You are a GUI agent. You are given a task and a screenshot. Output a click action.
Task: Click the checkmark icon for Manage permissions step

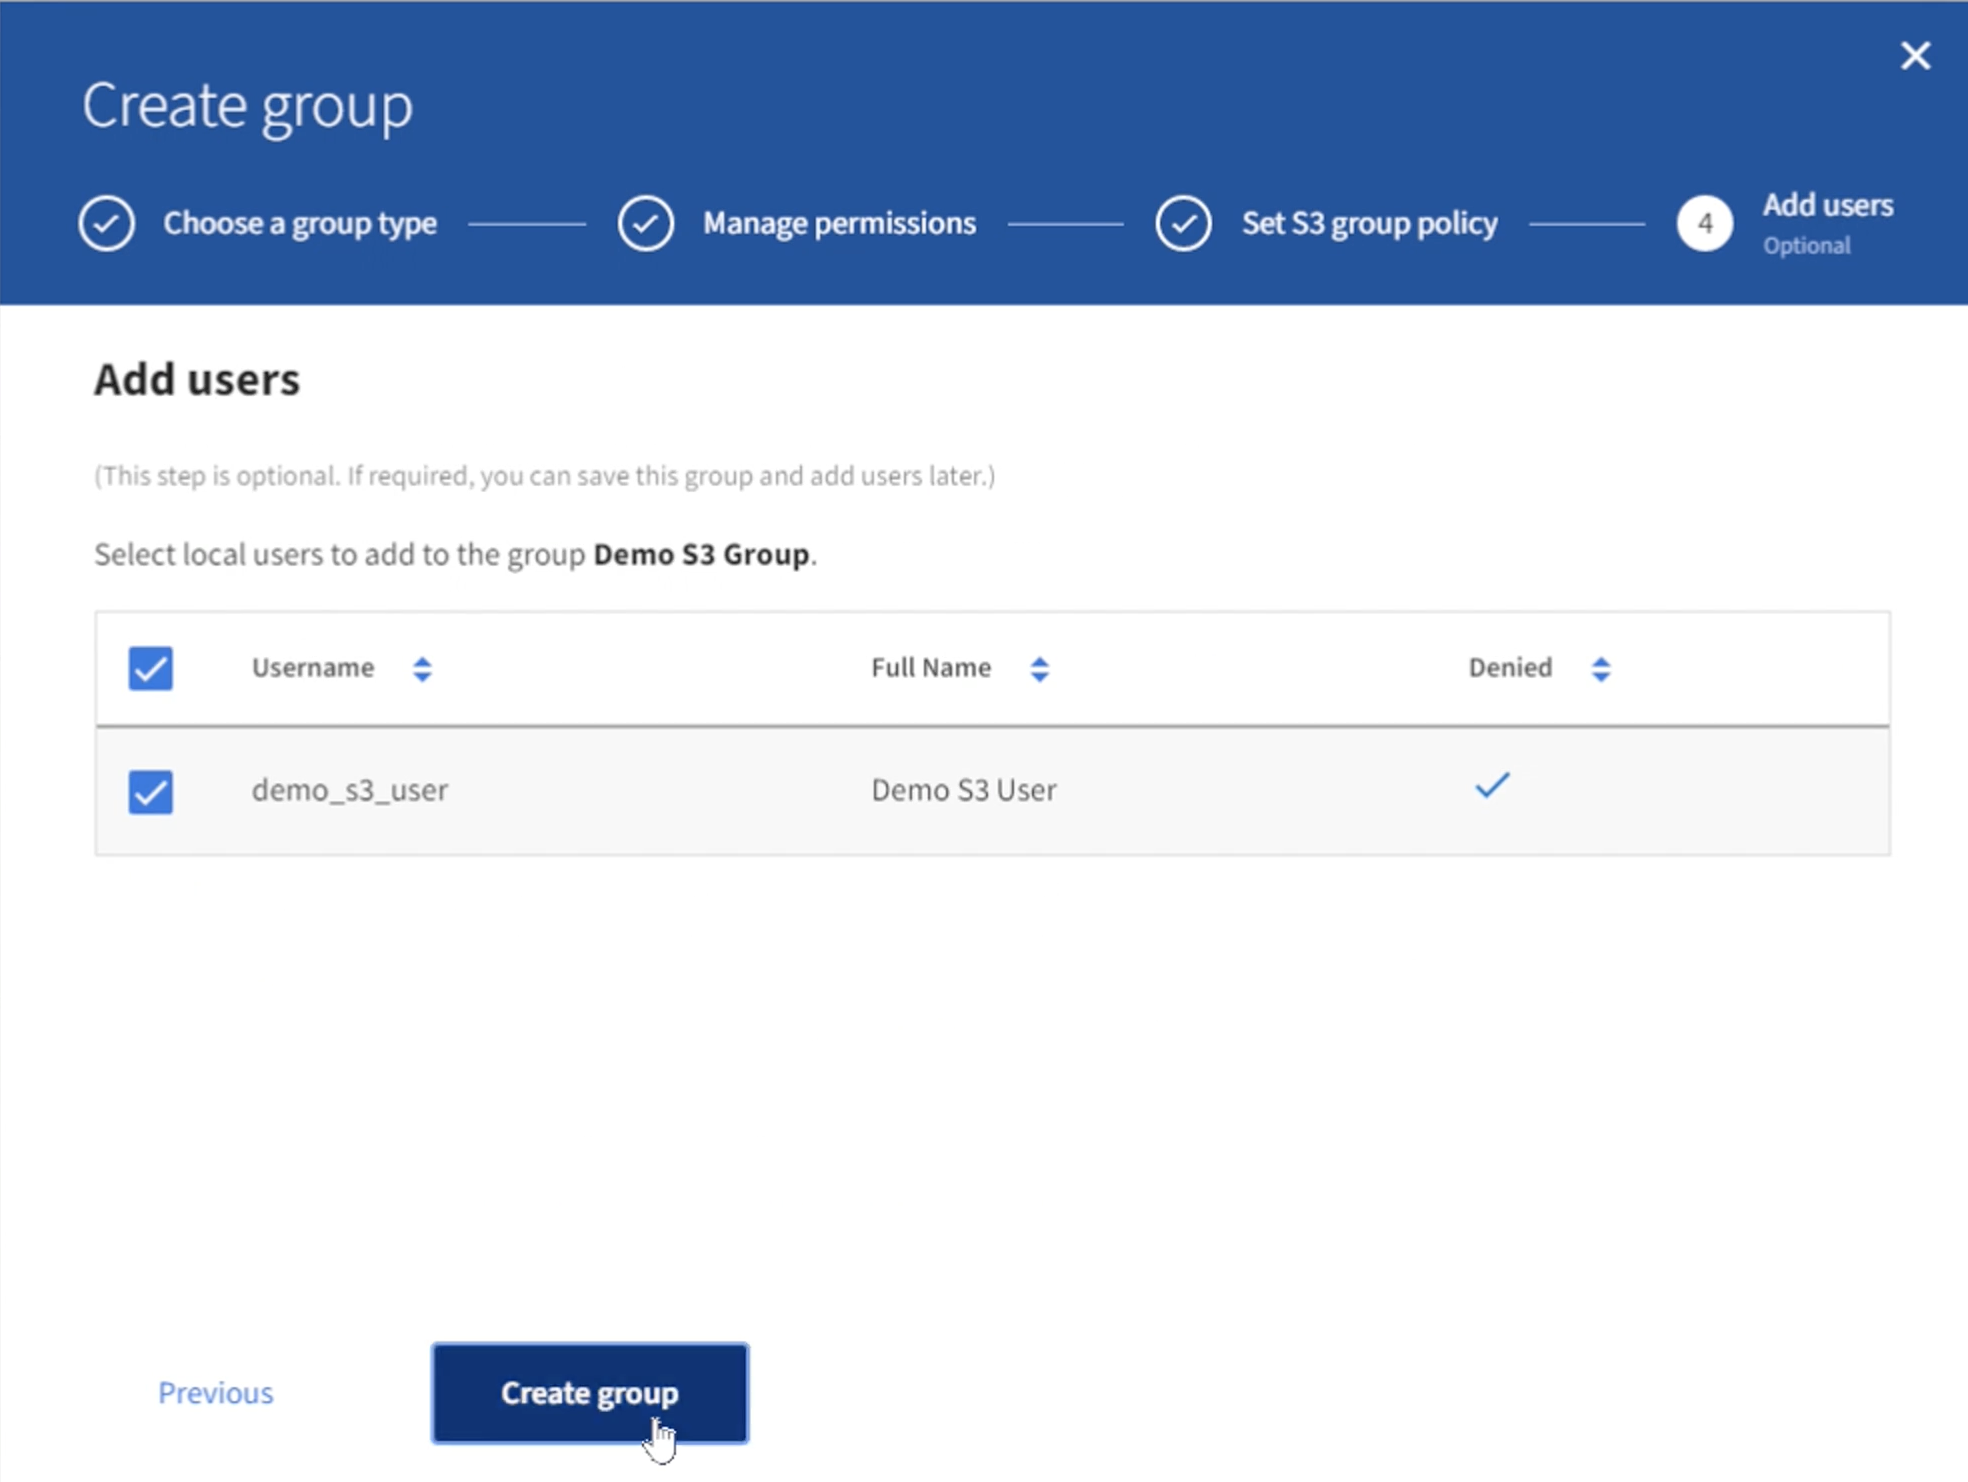pyautogui.click(x=646, y=223)
